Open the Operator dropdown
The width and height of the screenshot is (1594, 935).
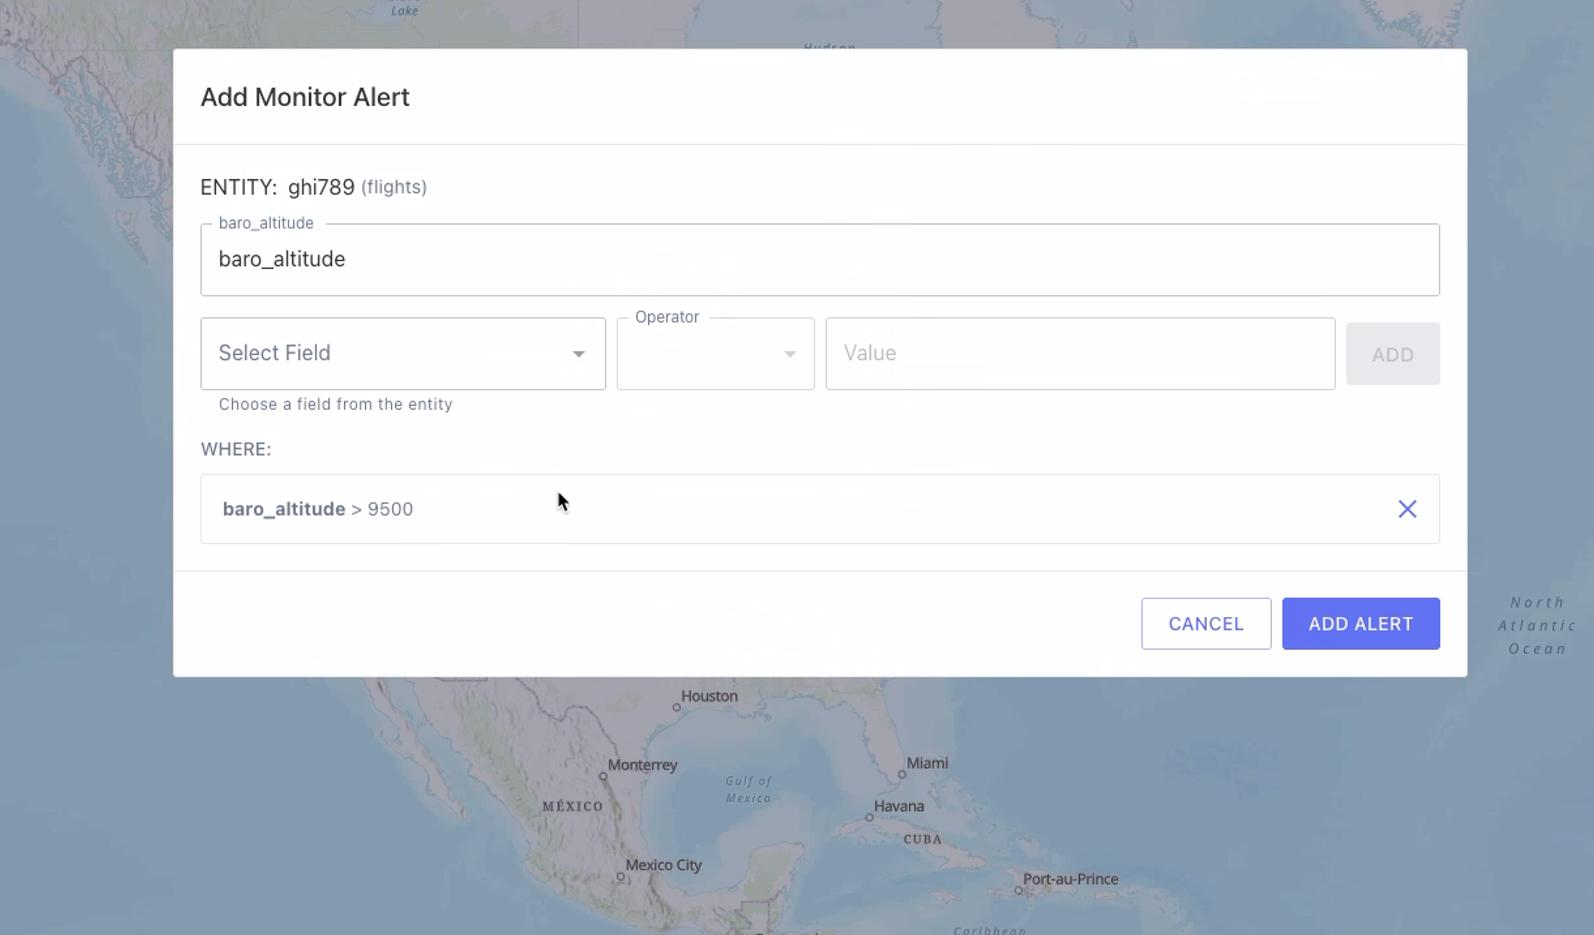pyautogui.click(x=715, y=354)
